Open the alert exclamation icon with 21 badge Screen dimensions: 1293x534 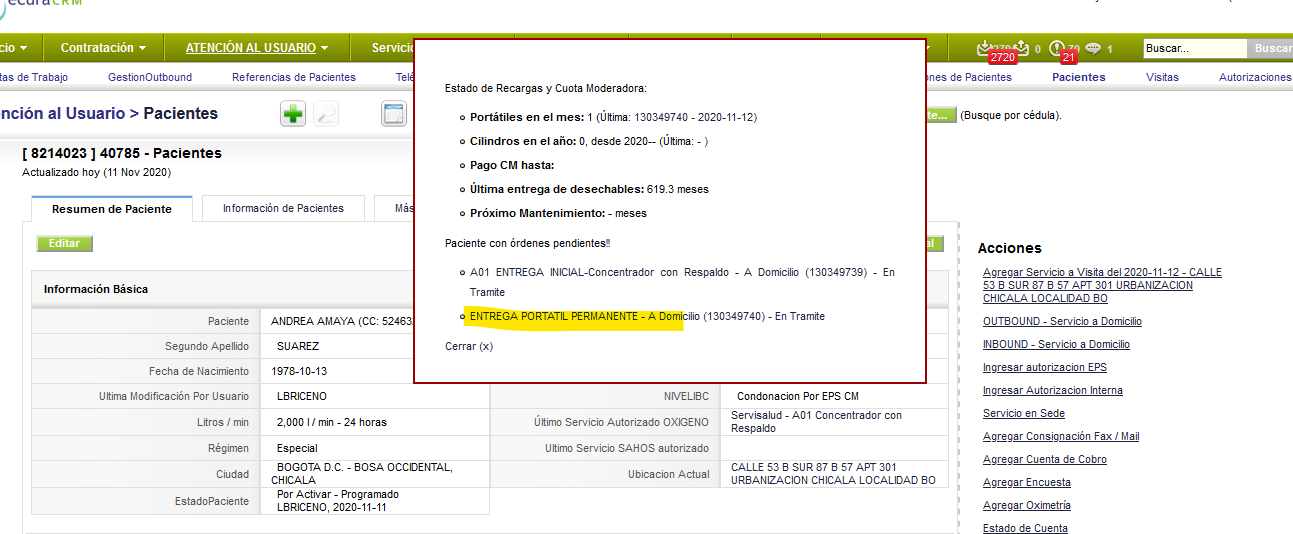pyautogui.click(x=1057, y=48)
